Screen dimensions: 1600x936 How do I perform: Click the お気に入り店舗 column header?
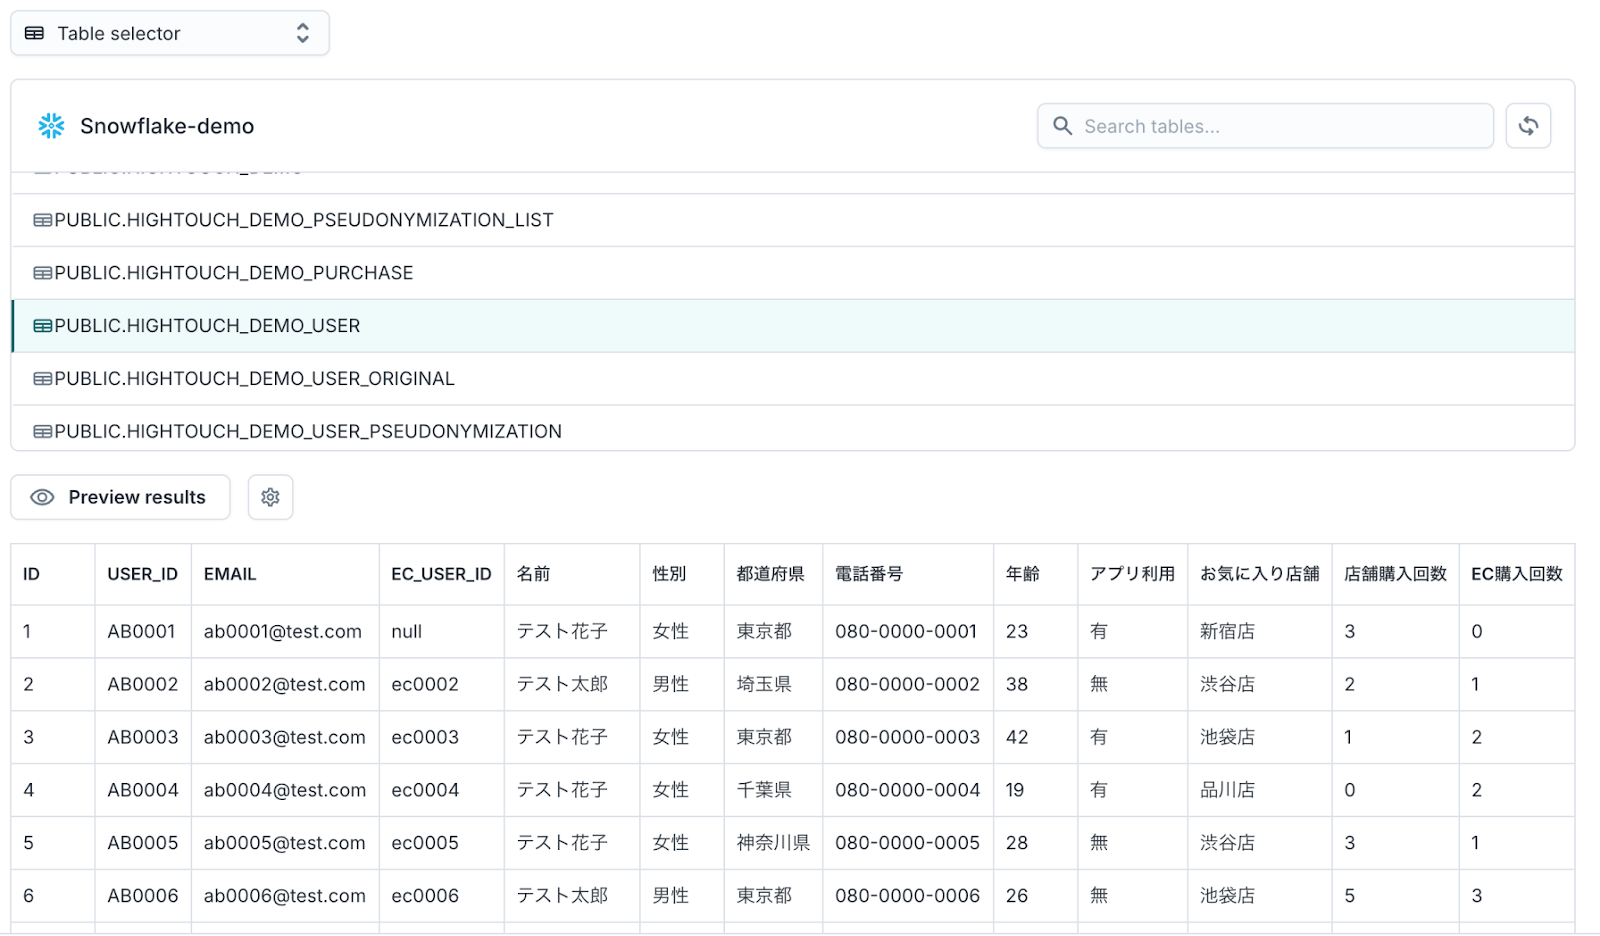point(1260,574)
